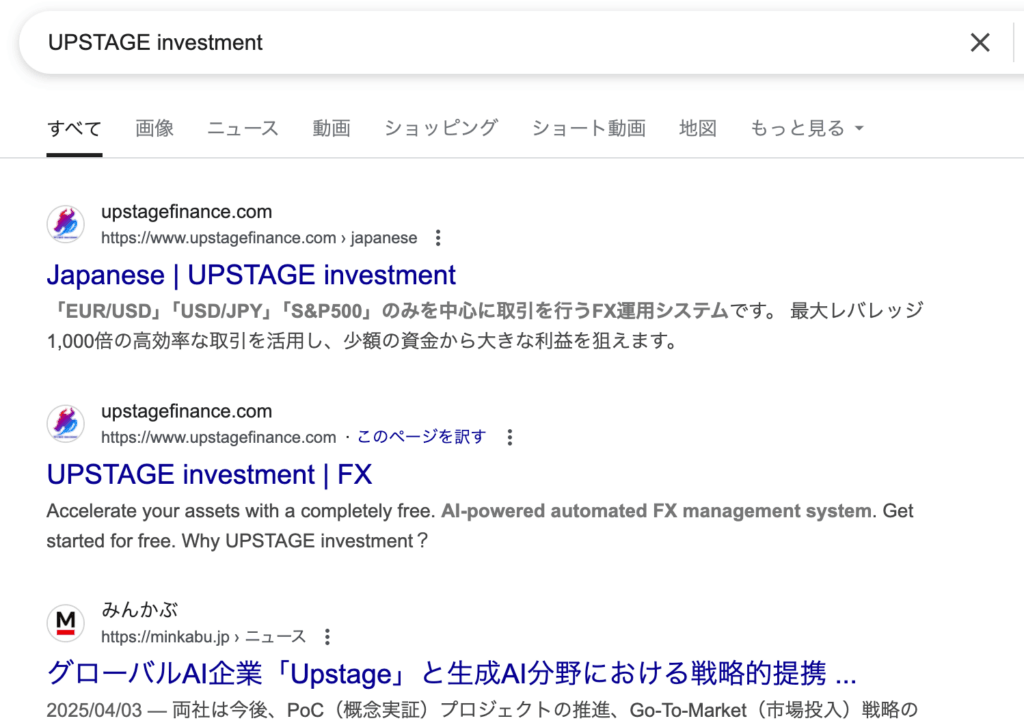
Task: Click the https://www.upstagefinance.com › japanese URL
Action: point(259,238)
